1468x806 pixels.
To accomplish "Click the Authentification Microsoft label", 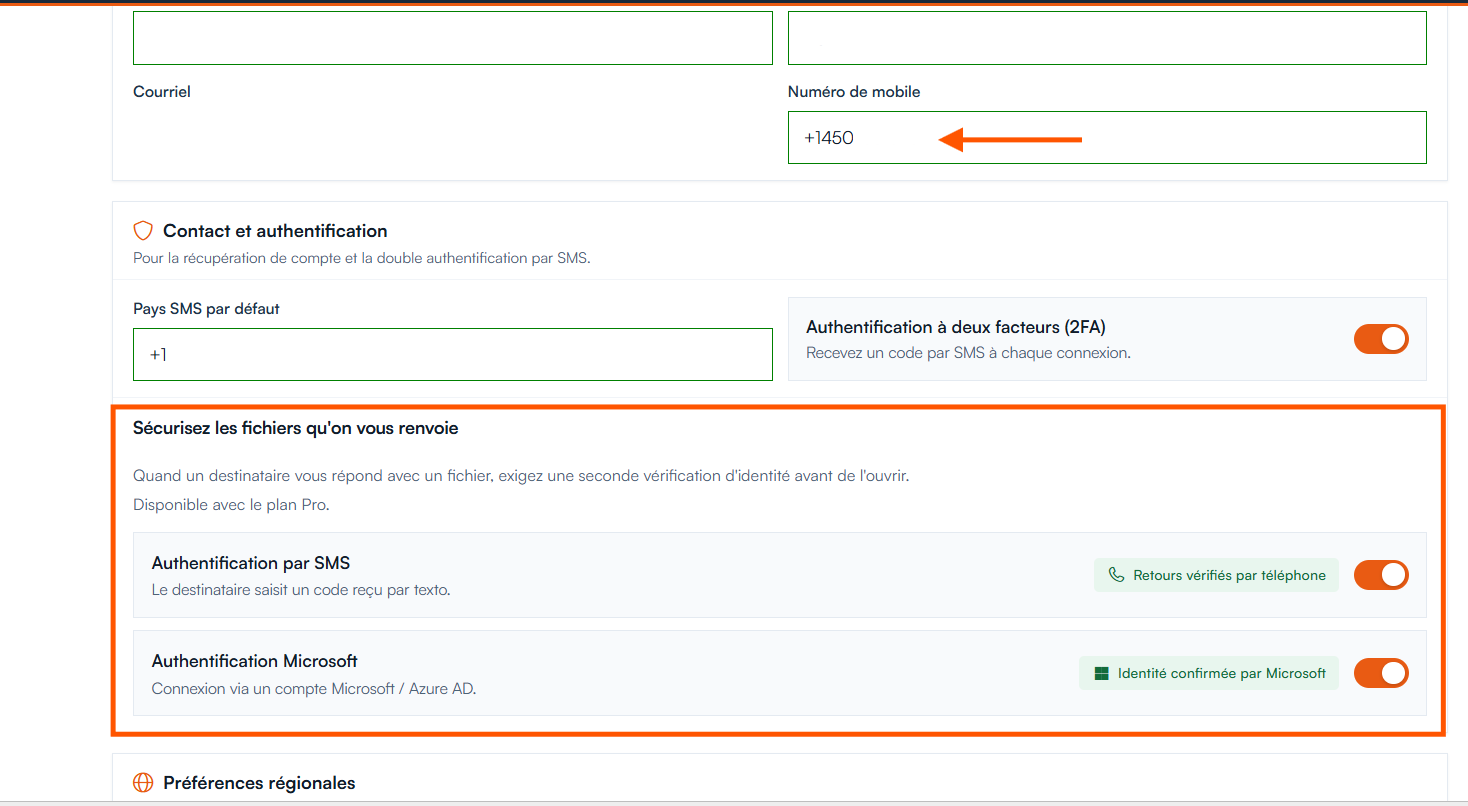I will pos(255,661).
